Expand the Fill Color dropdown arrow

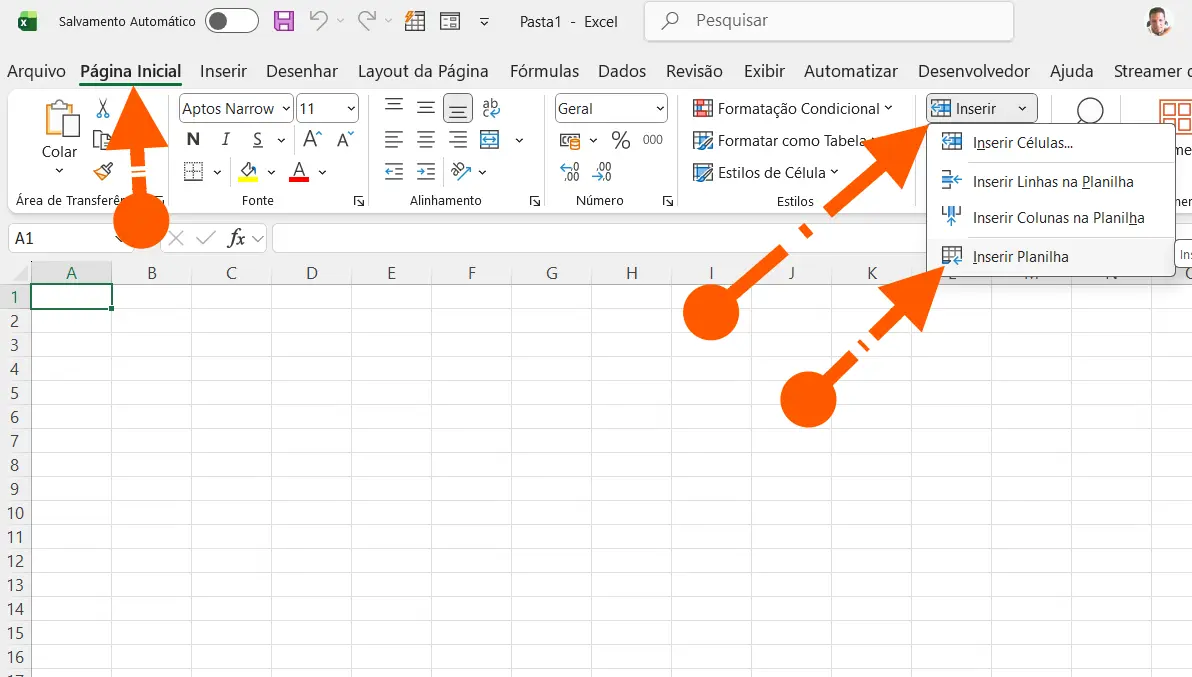pyautogui.click(x=269, y=172)
